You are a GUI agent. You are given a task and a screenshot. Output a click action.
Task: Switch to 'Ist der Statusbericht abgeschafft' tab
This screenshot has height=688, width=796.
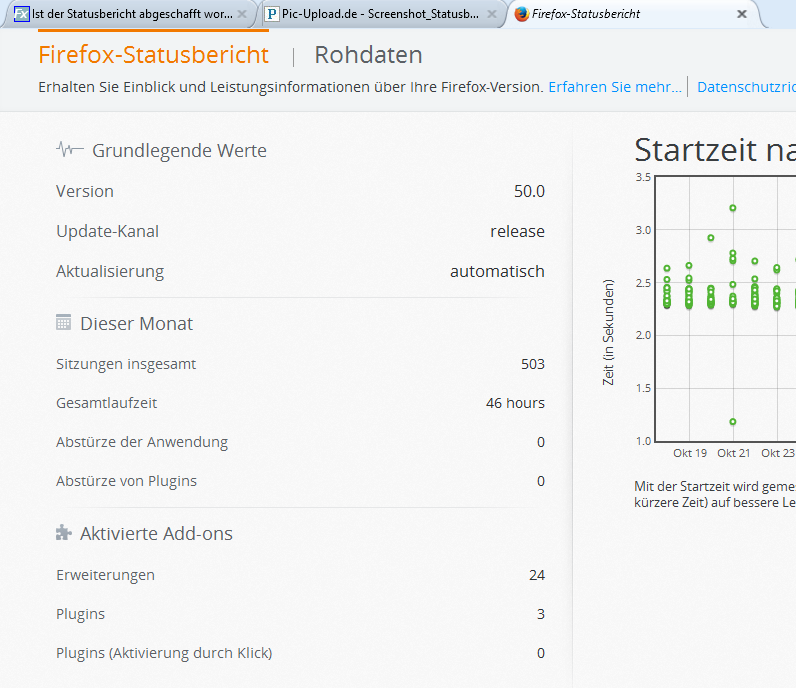(x=132, y=14)
